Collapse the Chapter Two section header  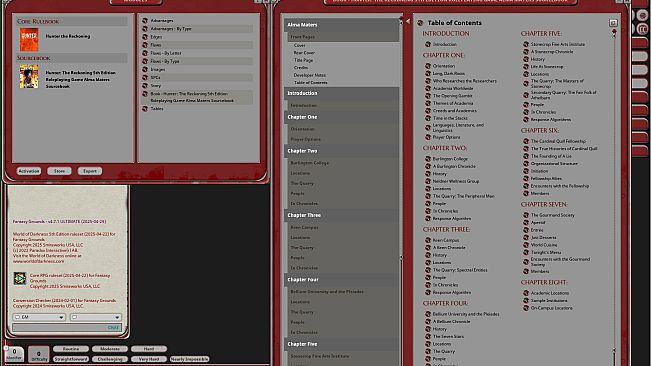(341, 151)
